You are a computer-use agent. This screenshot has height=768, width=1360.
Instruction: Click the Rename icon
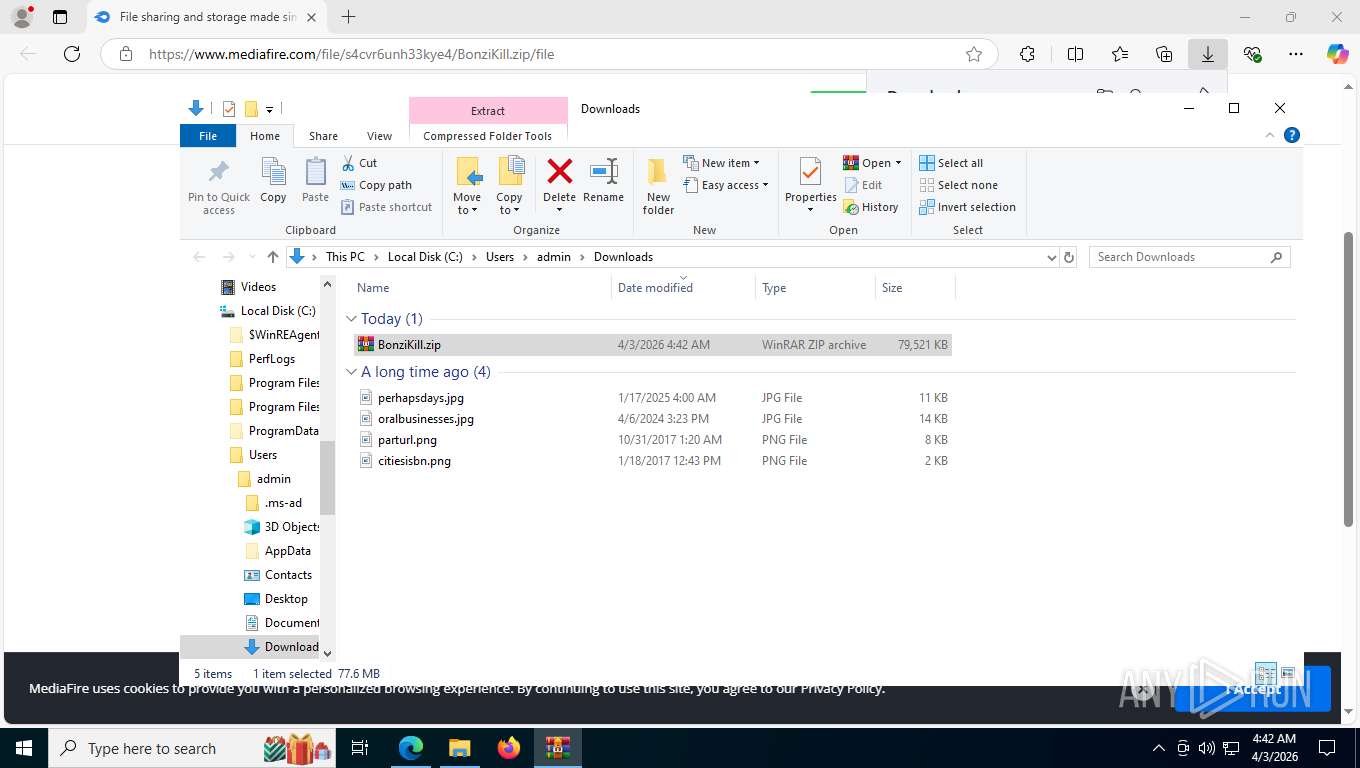(603, 171)
